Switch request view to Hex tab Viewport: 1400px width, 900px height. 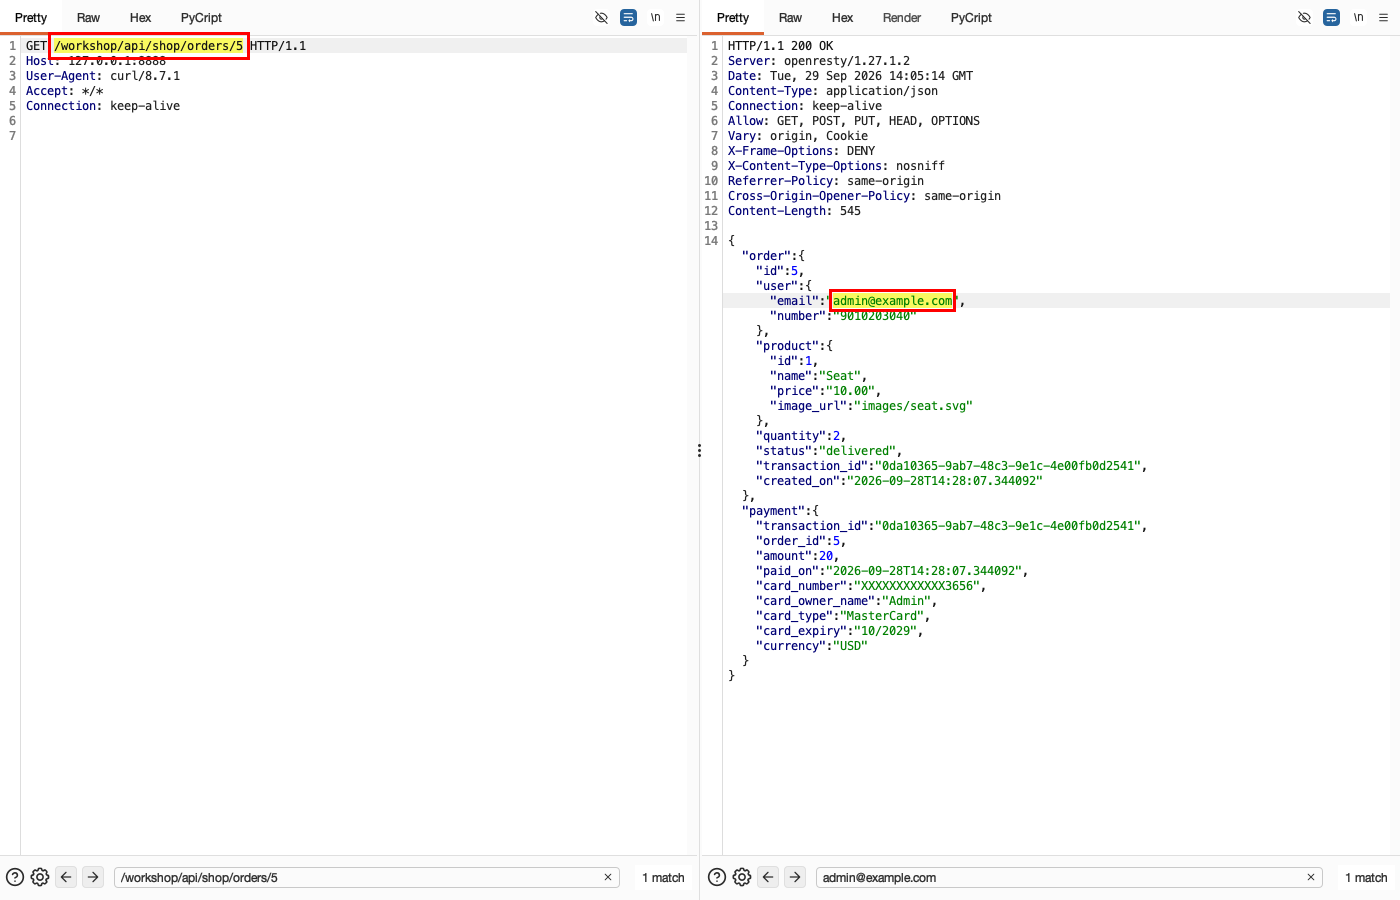click(x=140, y=18)
